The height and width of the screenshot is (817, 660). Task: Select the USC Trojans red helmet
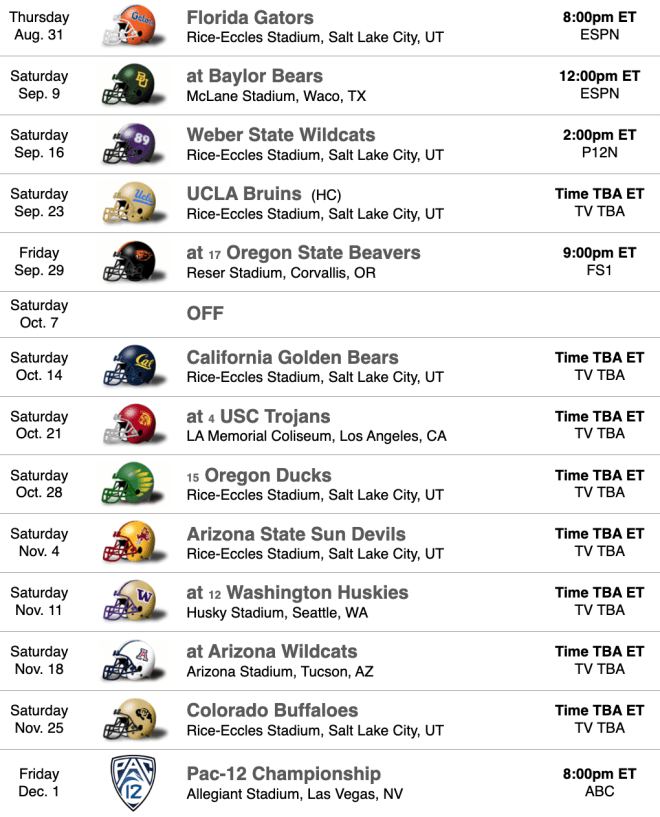[x=133, y=424]
